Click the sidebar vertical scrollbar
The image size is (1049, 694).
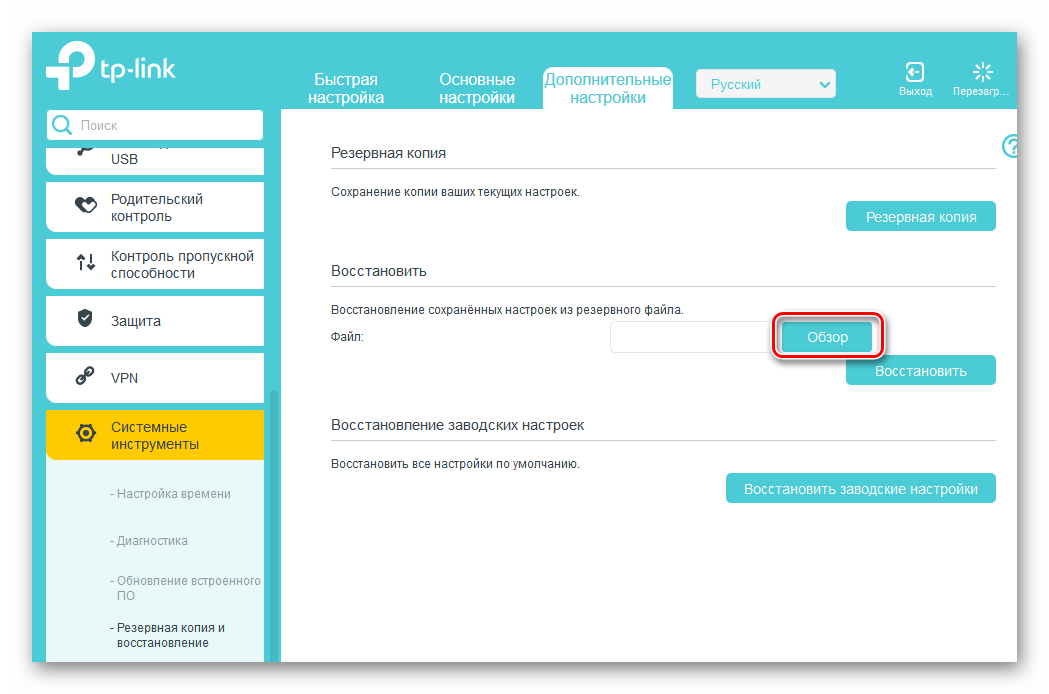273,525
